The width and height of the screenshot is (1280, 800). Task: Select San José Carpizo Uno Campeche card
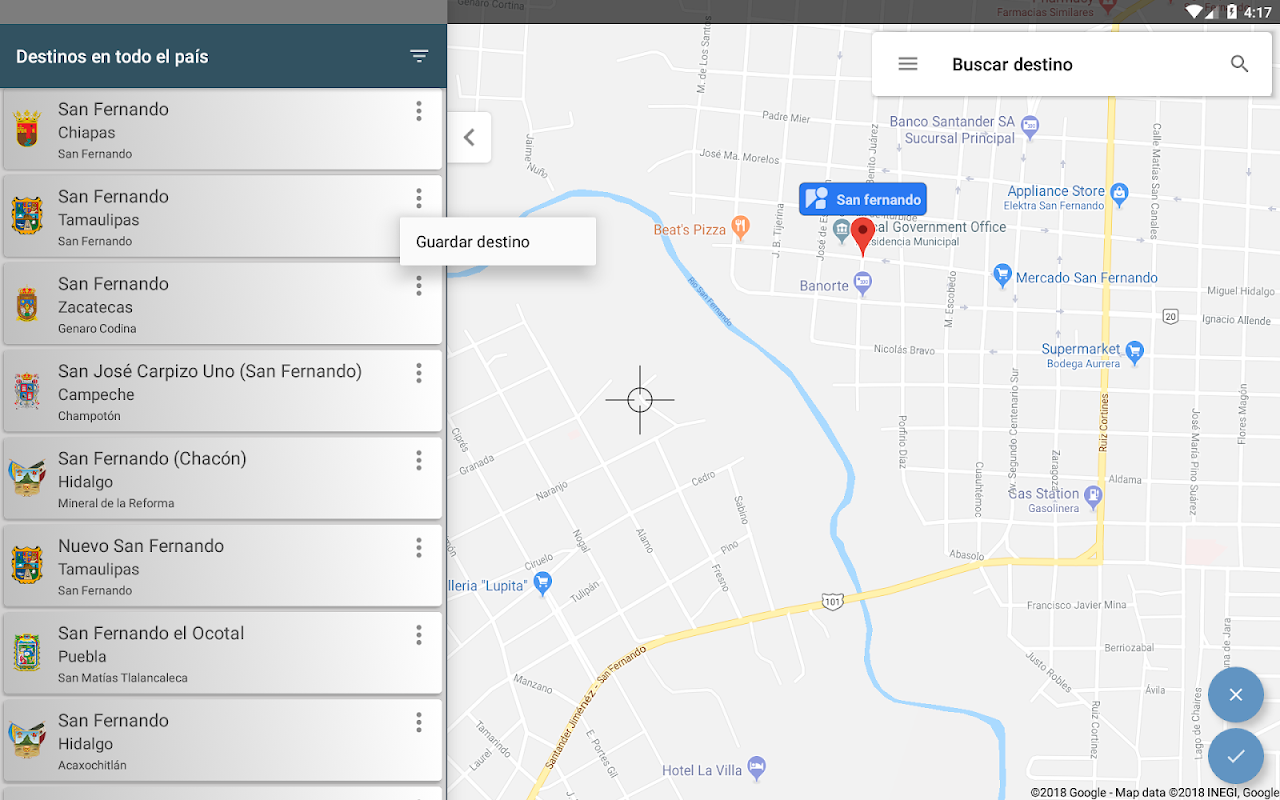[222, 392]
